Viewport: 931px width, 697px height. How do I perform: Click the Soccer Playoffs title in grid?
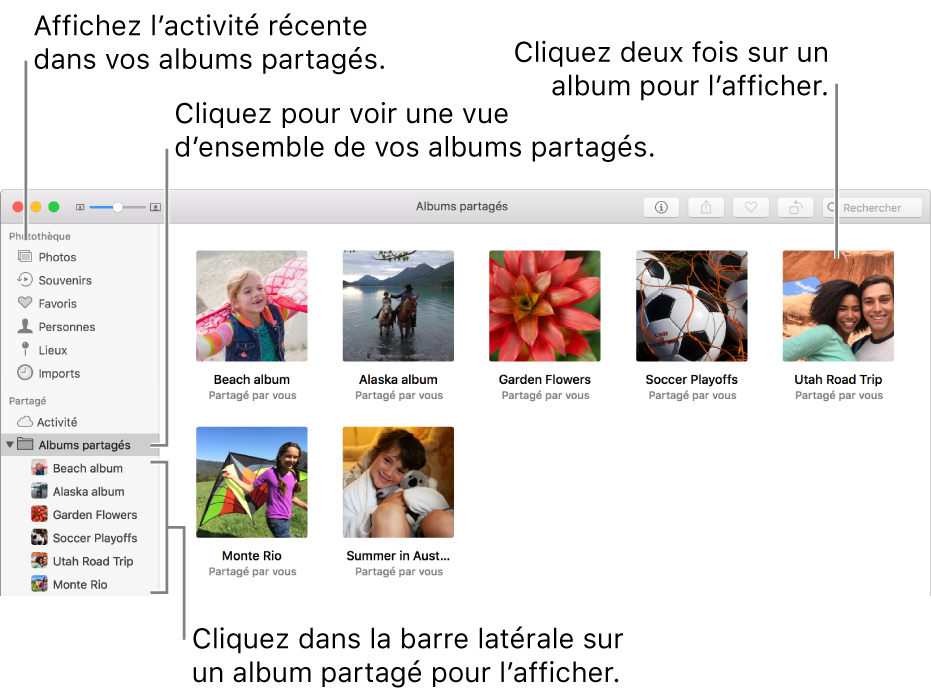pyautogui.click(x=692, y=379)
